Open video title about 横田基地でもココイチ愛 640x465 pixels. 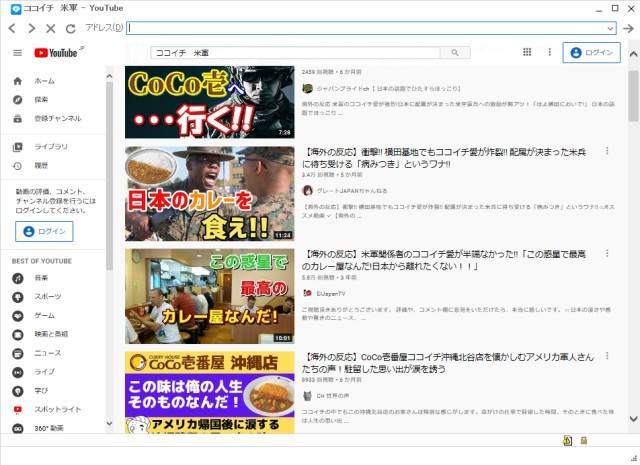(x=444, y=158)
